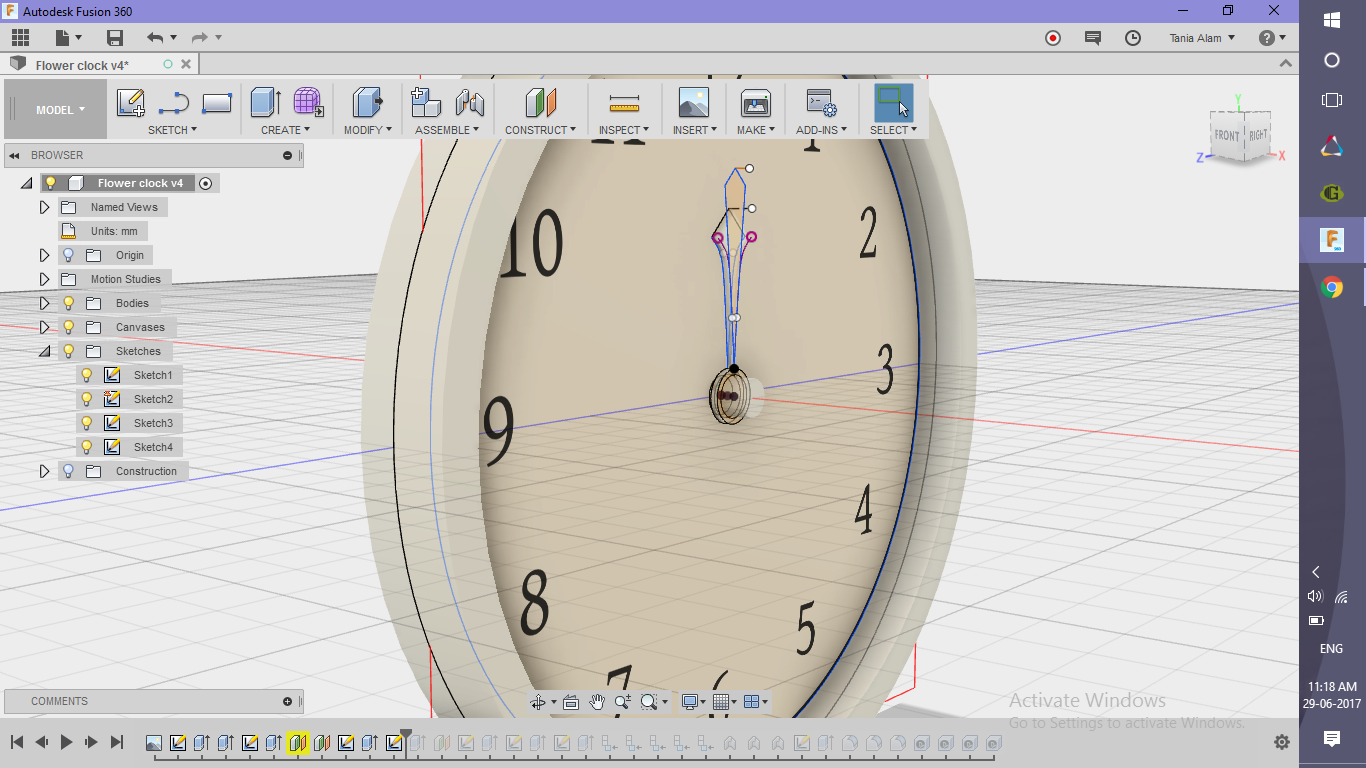This screenshot has width=1366, height=768.
Task: Open the INSPECT menu
Action: (624, 130)
